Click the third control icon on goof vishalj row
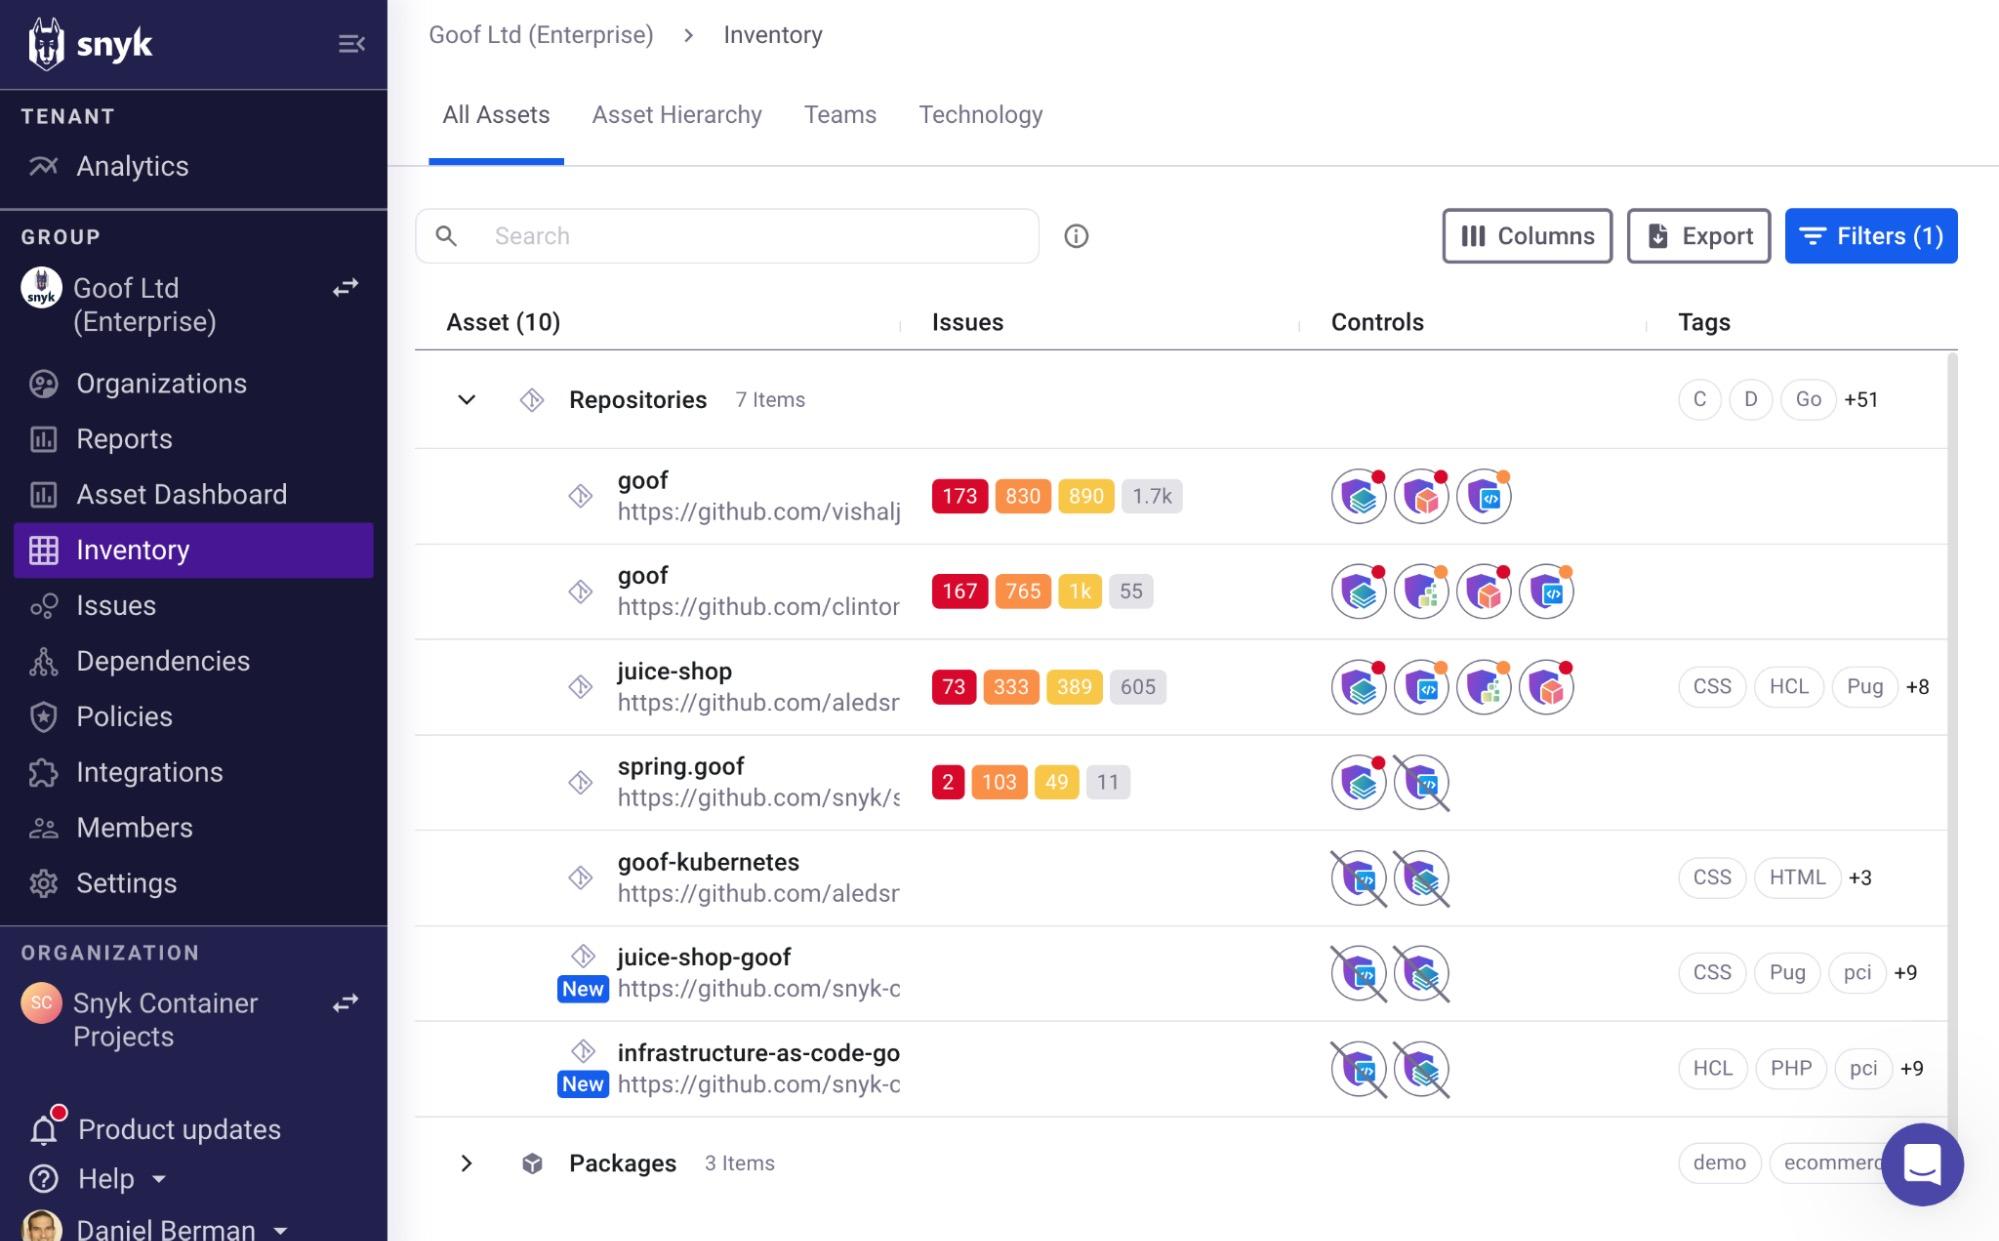Viewport: 1999px width, 1241px height. 1483,496
